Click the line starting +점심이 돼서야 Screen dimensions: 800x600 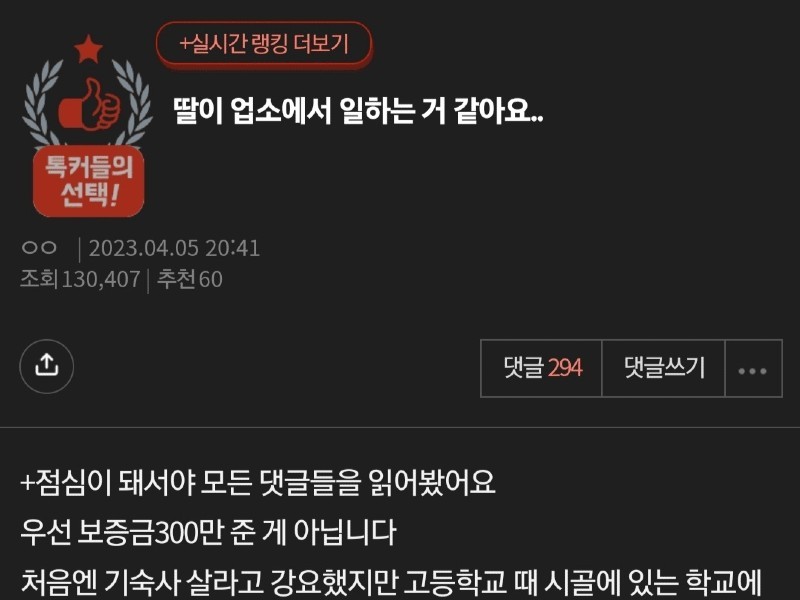point(258,481)
